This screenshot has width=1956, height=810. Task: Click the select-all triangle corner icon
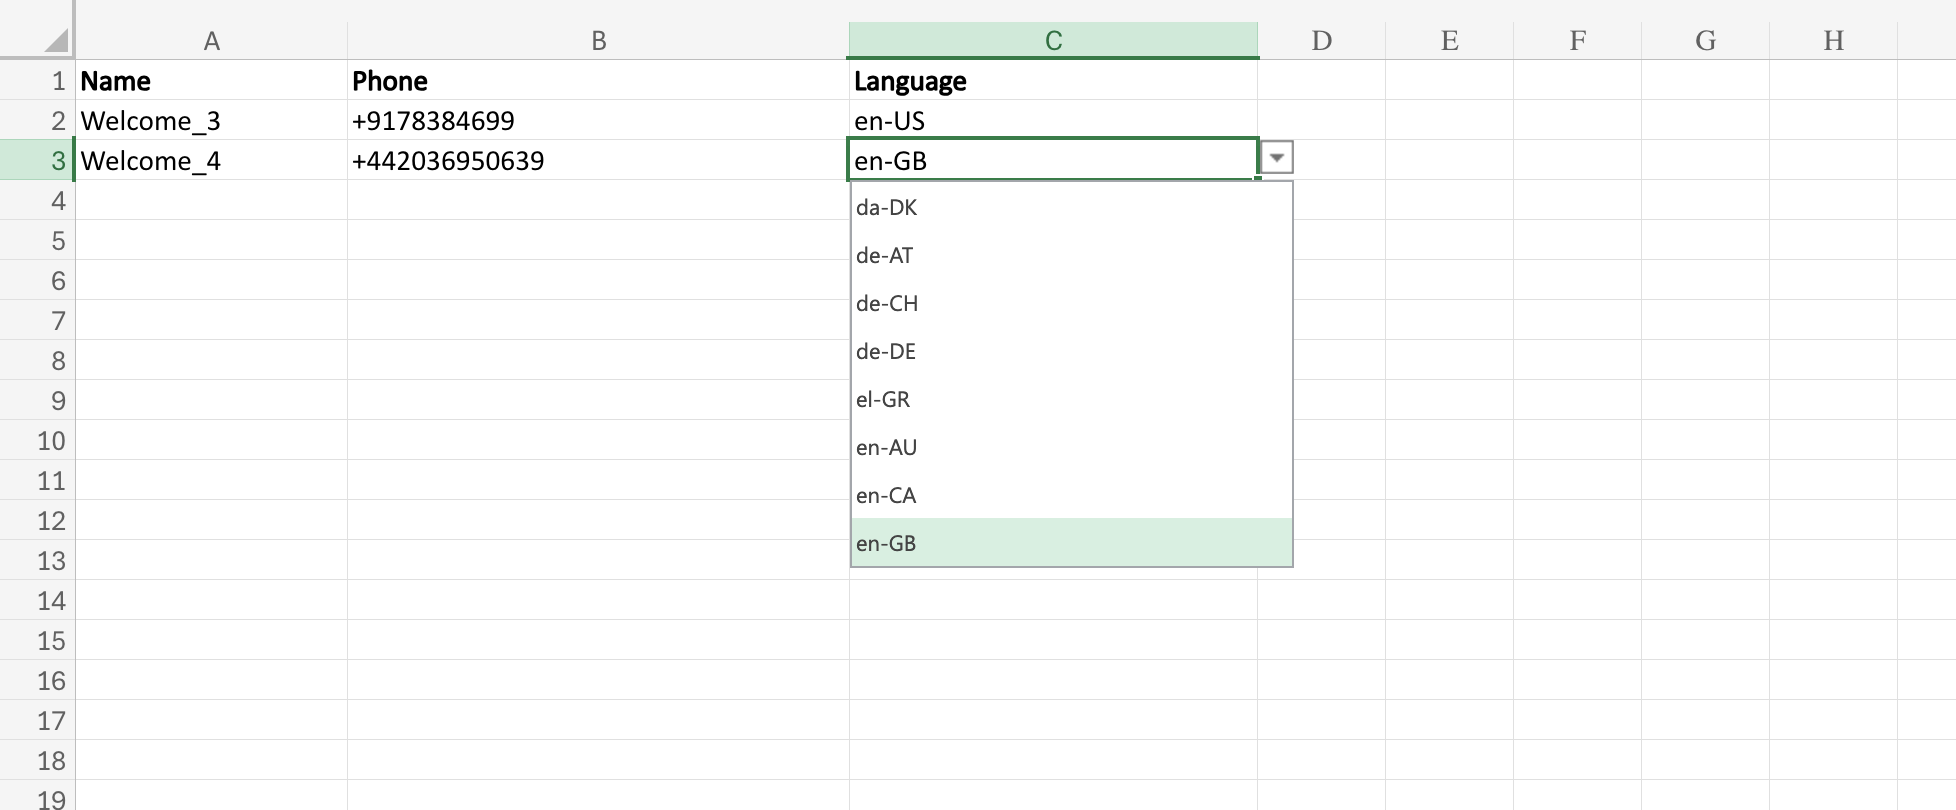[56, 41]
